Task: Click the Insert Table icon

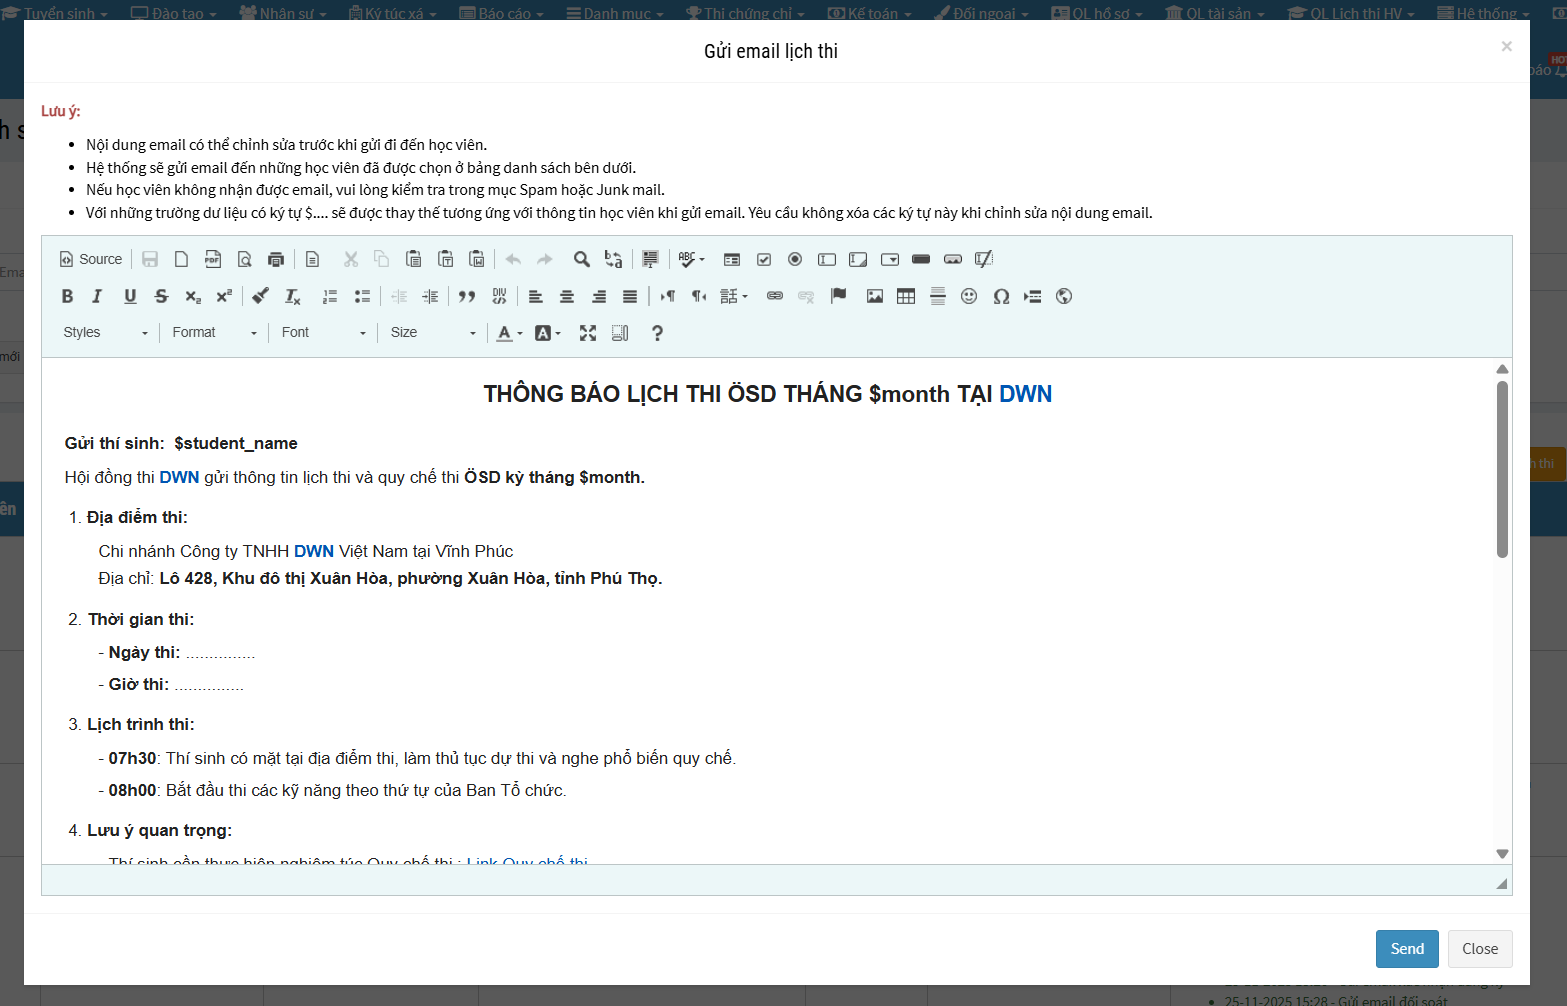Action: [x=906, y=296]
